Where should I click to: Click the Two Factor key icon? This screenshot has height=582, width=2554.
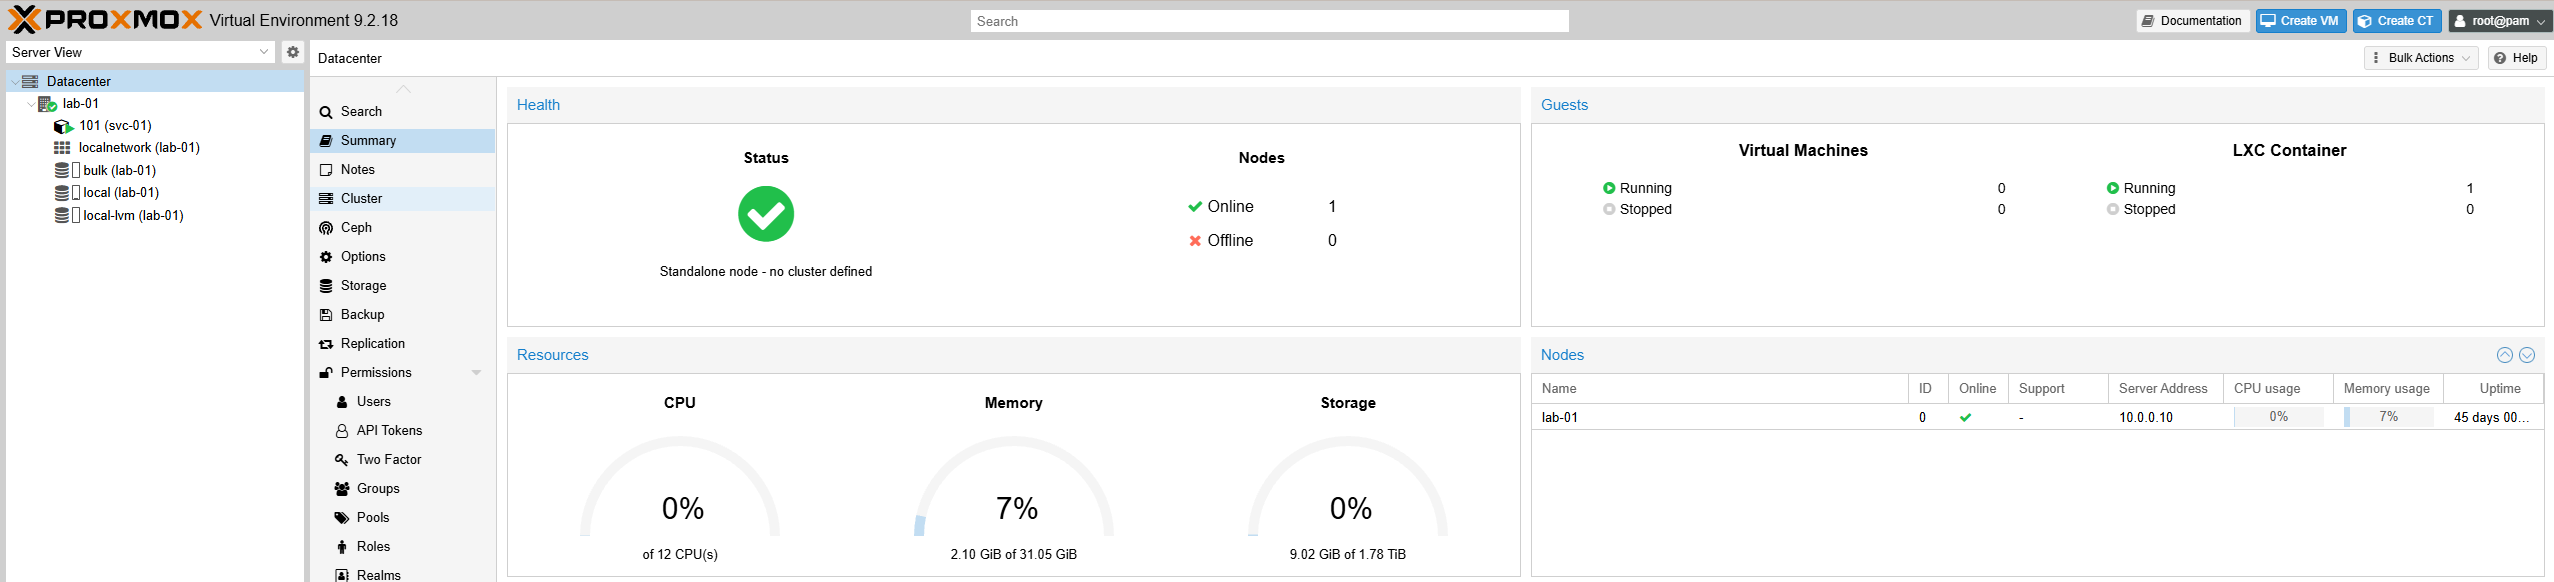tap(342, 460)
